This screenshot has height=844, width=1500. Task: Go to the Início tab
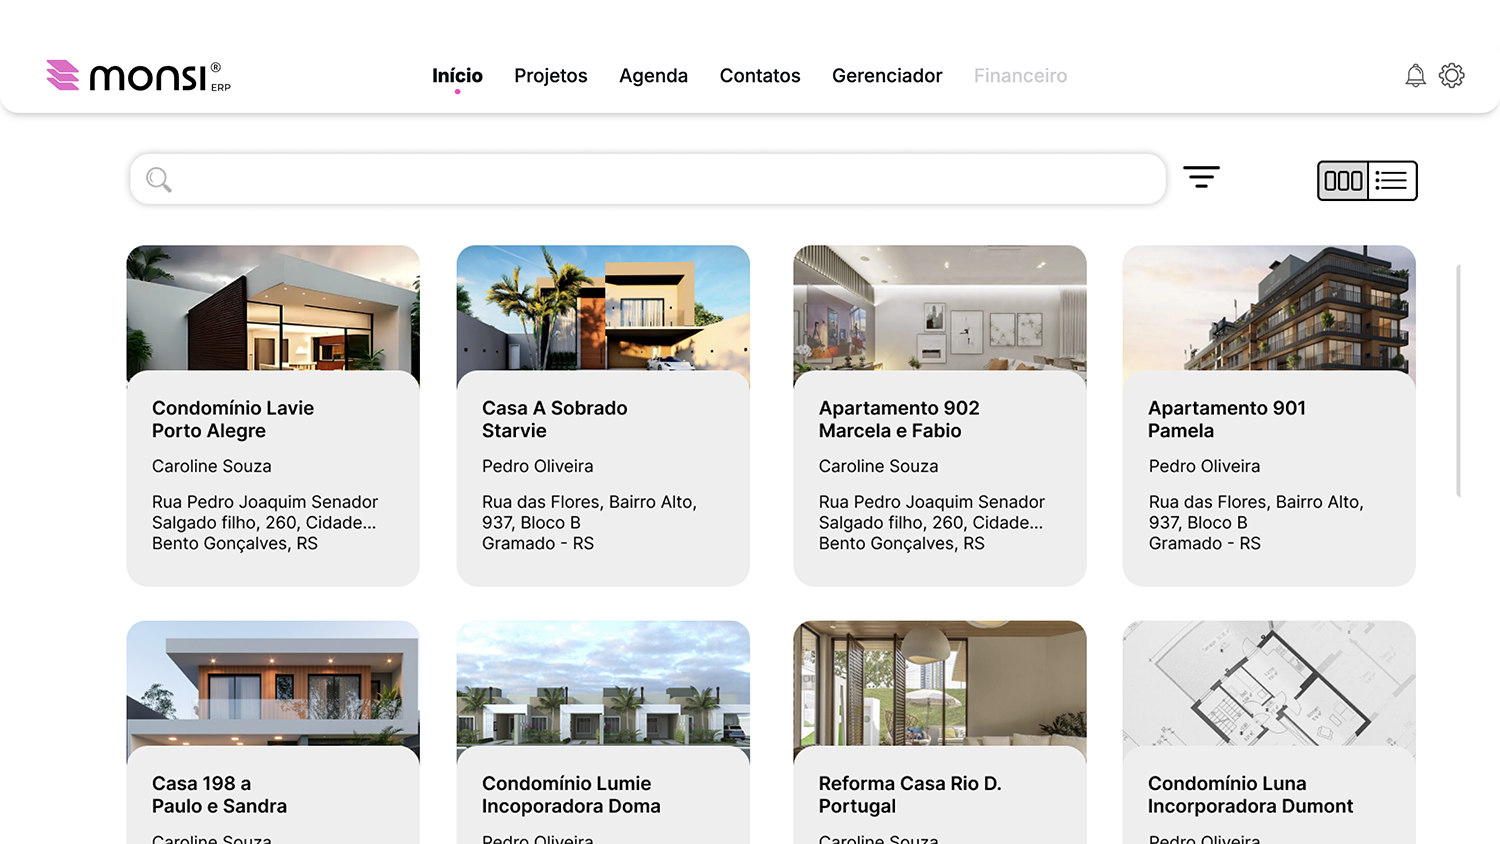[457, 76]
